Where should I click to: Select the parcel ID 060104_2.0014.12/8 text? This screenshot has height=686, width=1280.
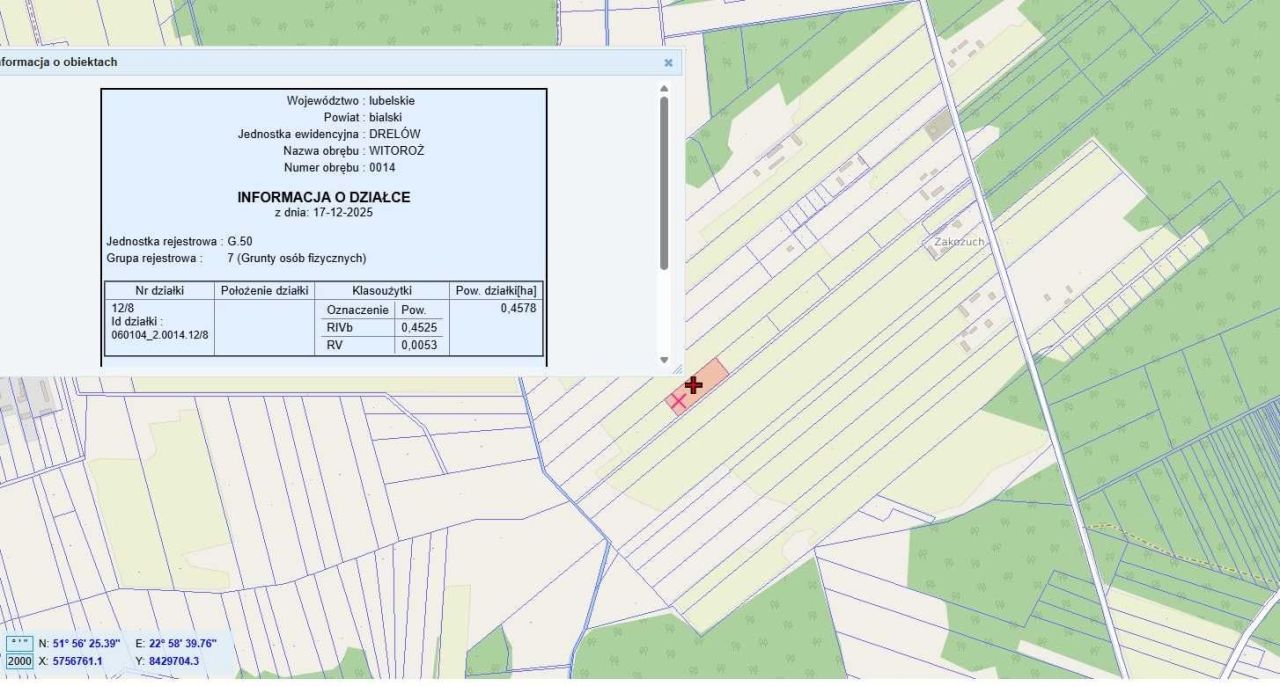[160, 335]
